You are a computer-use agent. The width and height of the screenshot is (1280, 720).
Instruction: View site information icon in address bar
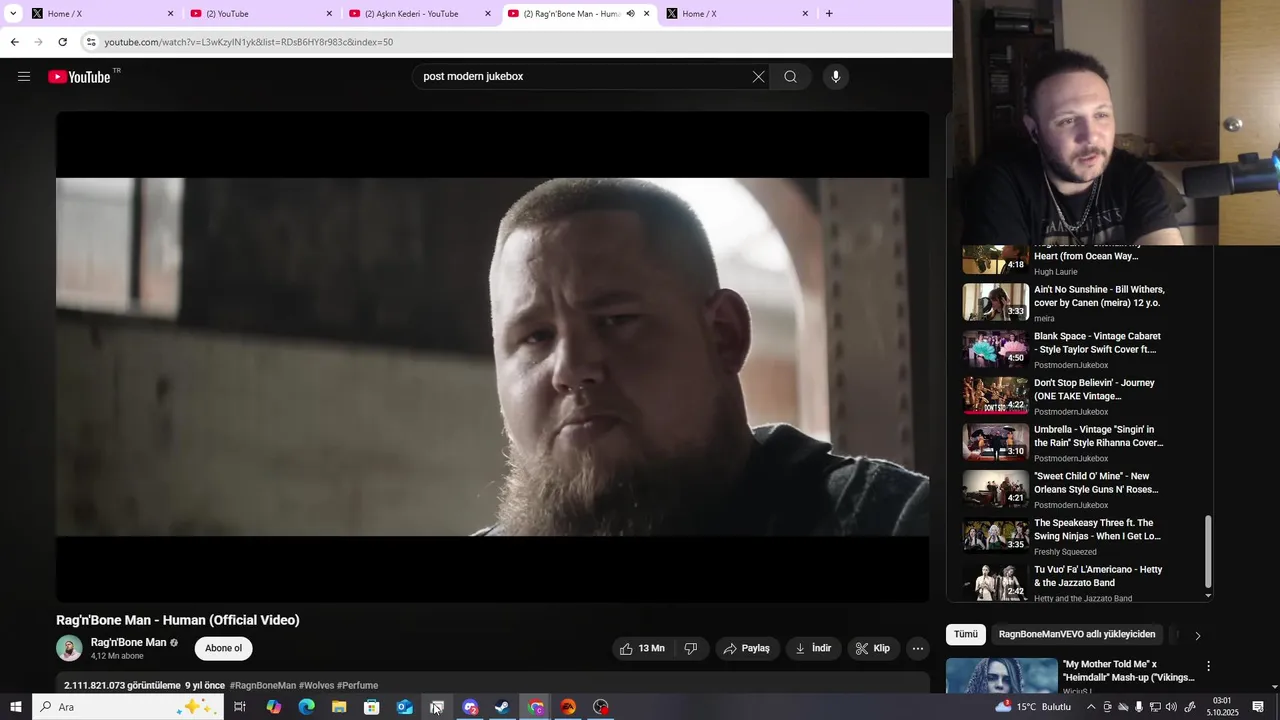(x=91, y=42)
